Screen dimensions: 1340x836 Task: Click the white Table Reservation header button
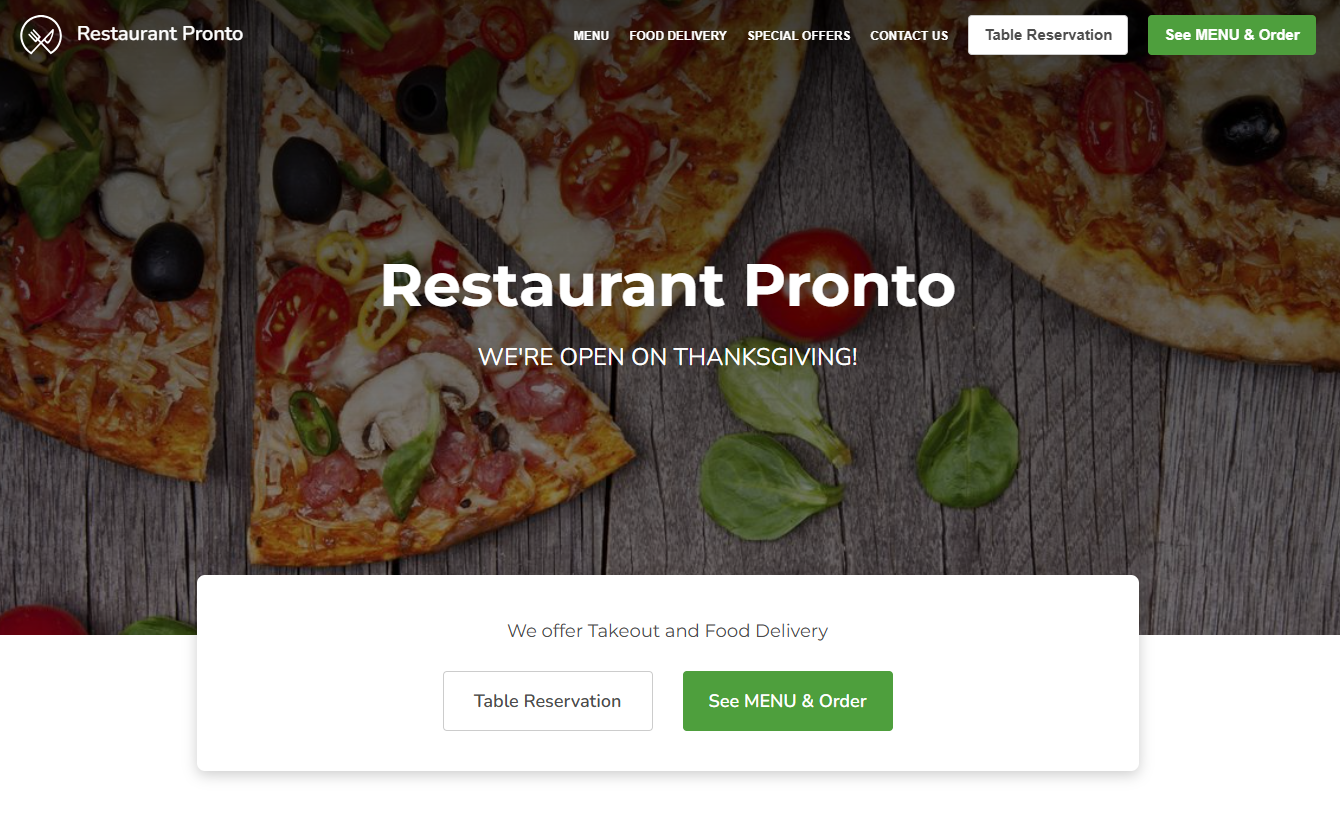click(x=1048, y=35)
